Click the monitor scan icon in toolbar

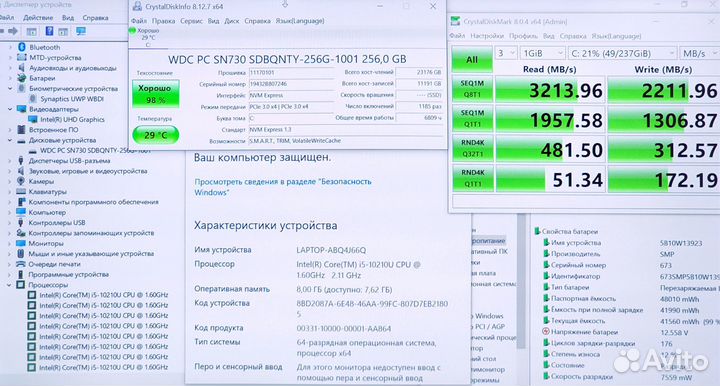pos(81,31)
